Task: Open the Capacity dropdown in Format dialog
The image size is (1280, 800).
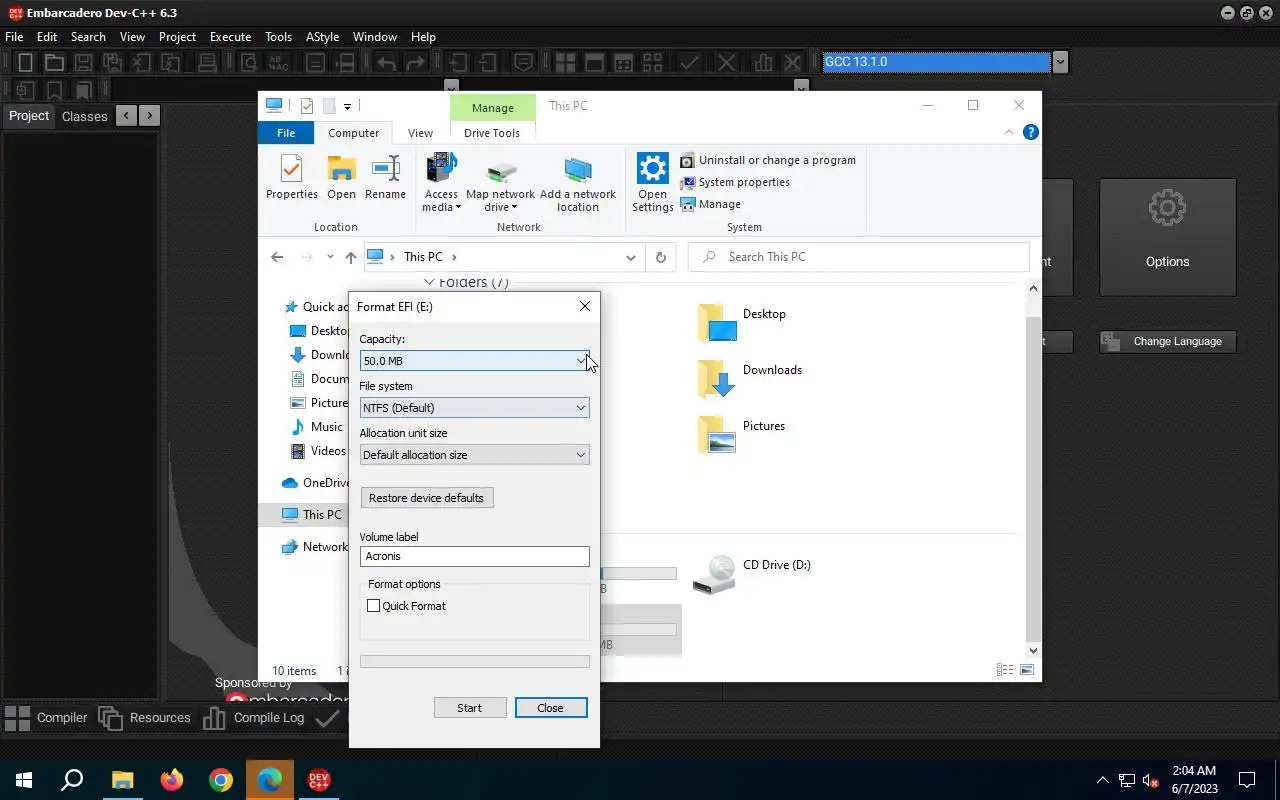Action: pos(474,361)
